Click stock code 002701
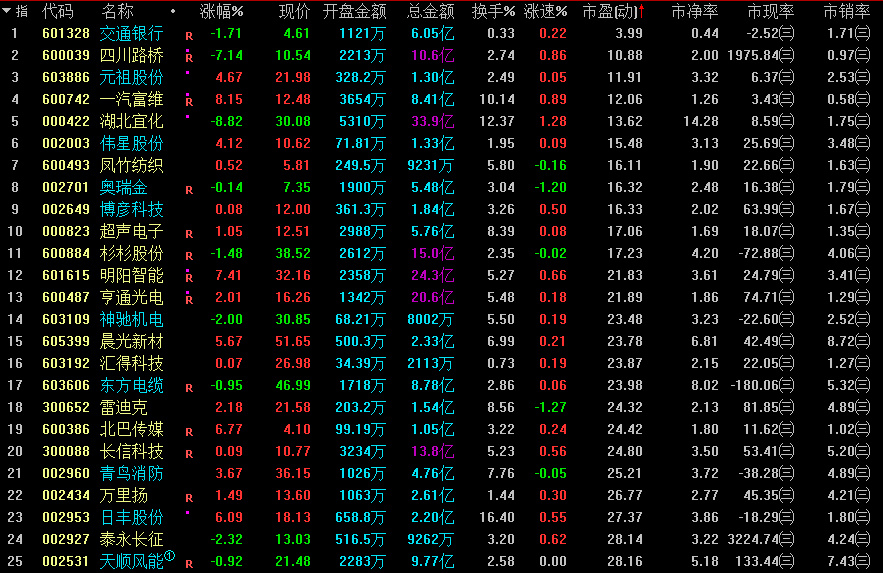Screen dimensions: 883x573 pyautogui.click(x=66, y=187)
